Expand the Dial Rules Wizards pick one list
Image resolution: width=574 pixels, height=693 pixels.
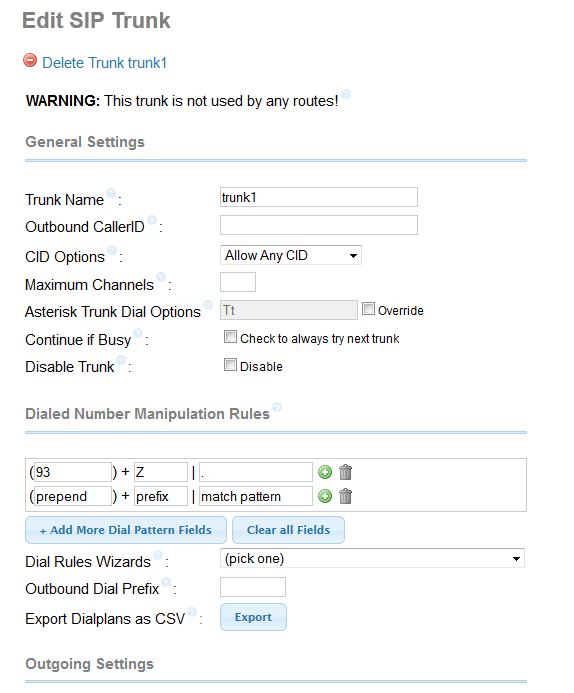pos(372,559)
